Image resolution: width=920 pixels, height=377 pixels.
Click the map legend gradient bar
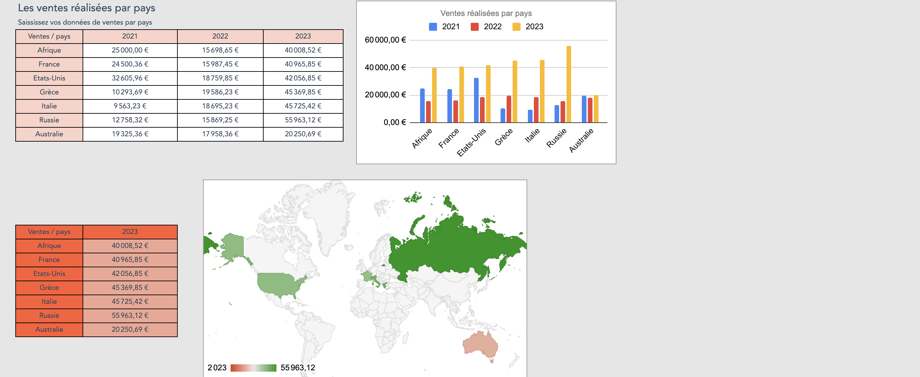253,368
